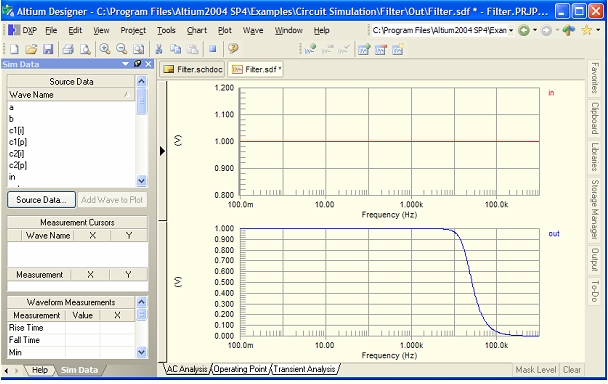
Task: Click the Source Data... button
Action: coord(41,200)
